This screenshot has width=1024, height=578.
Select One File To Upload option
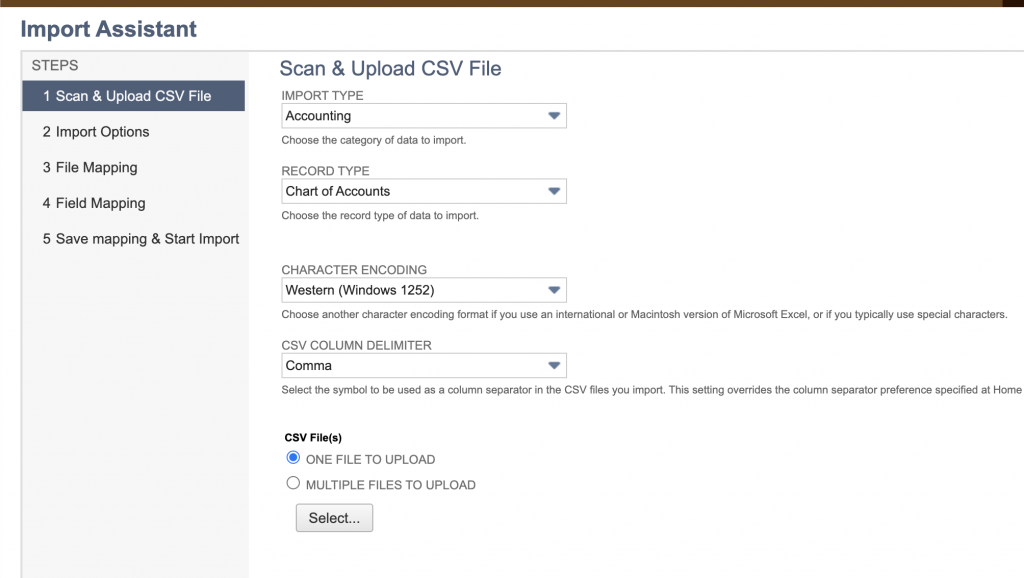click(x=293, y=458)
